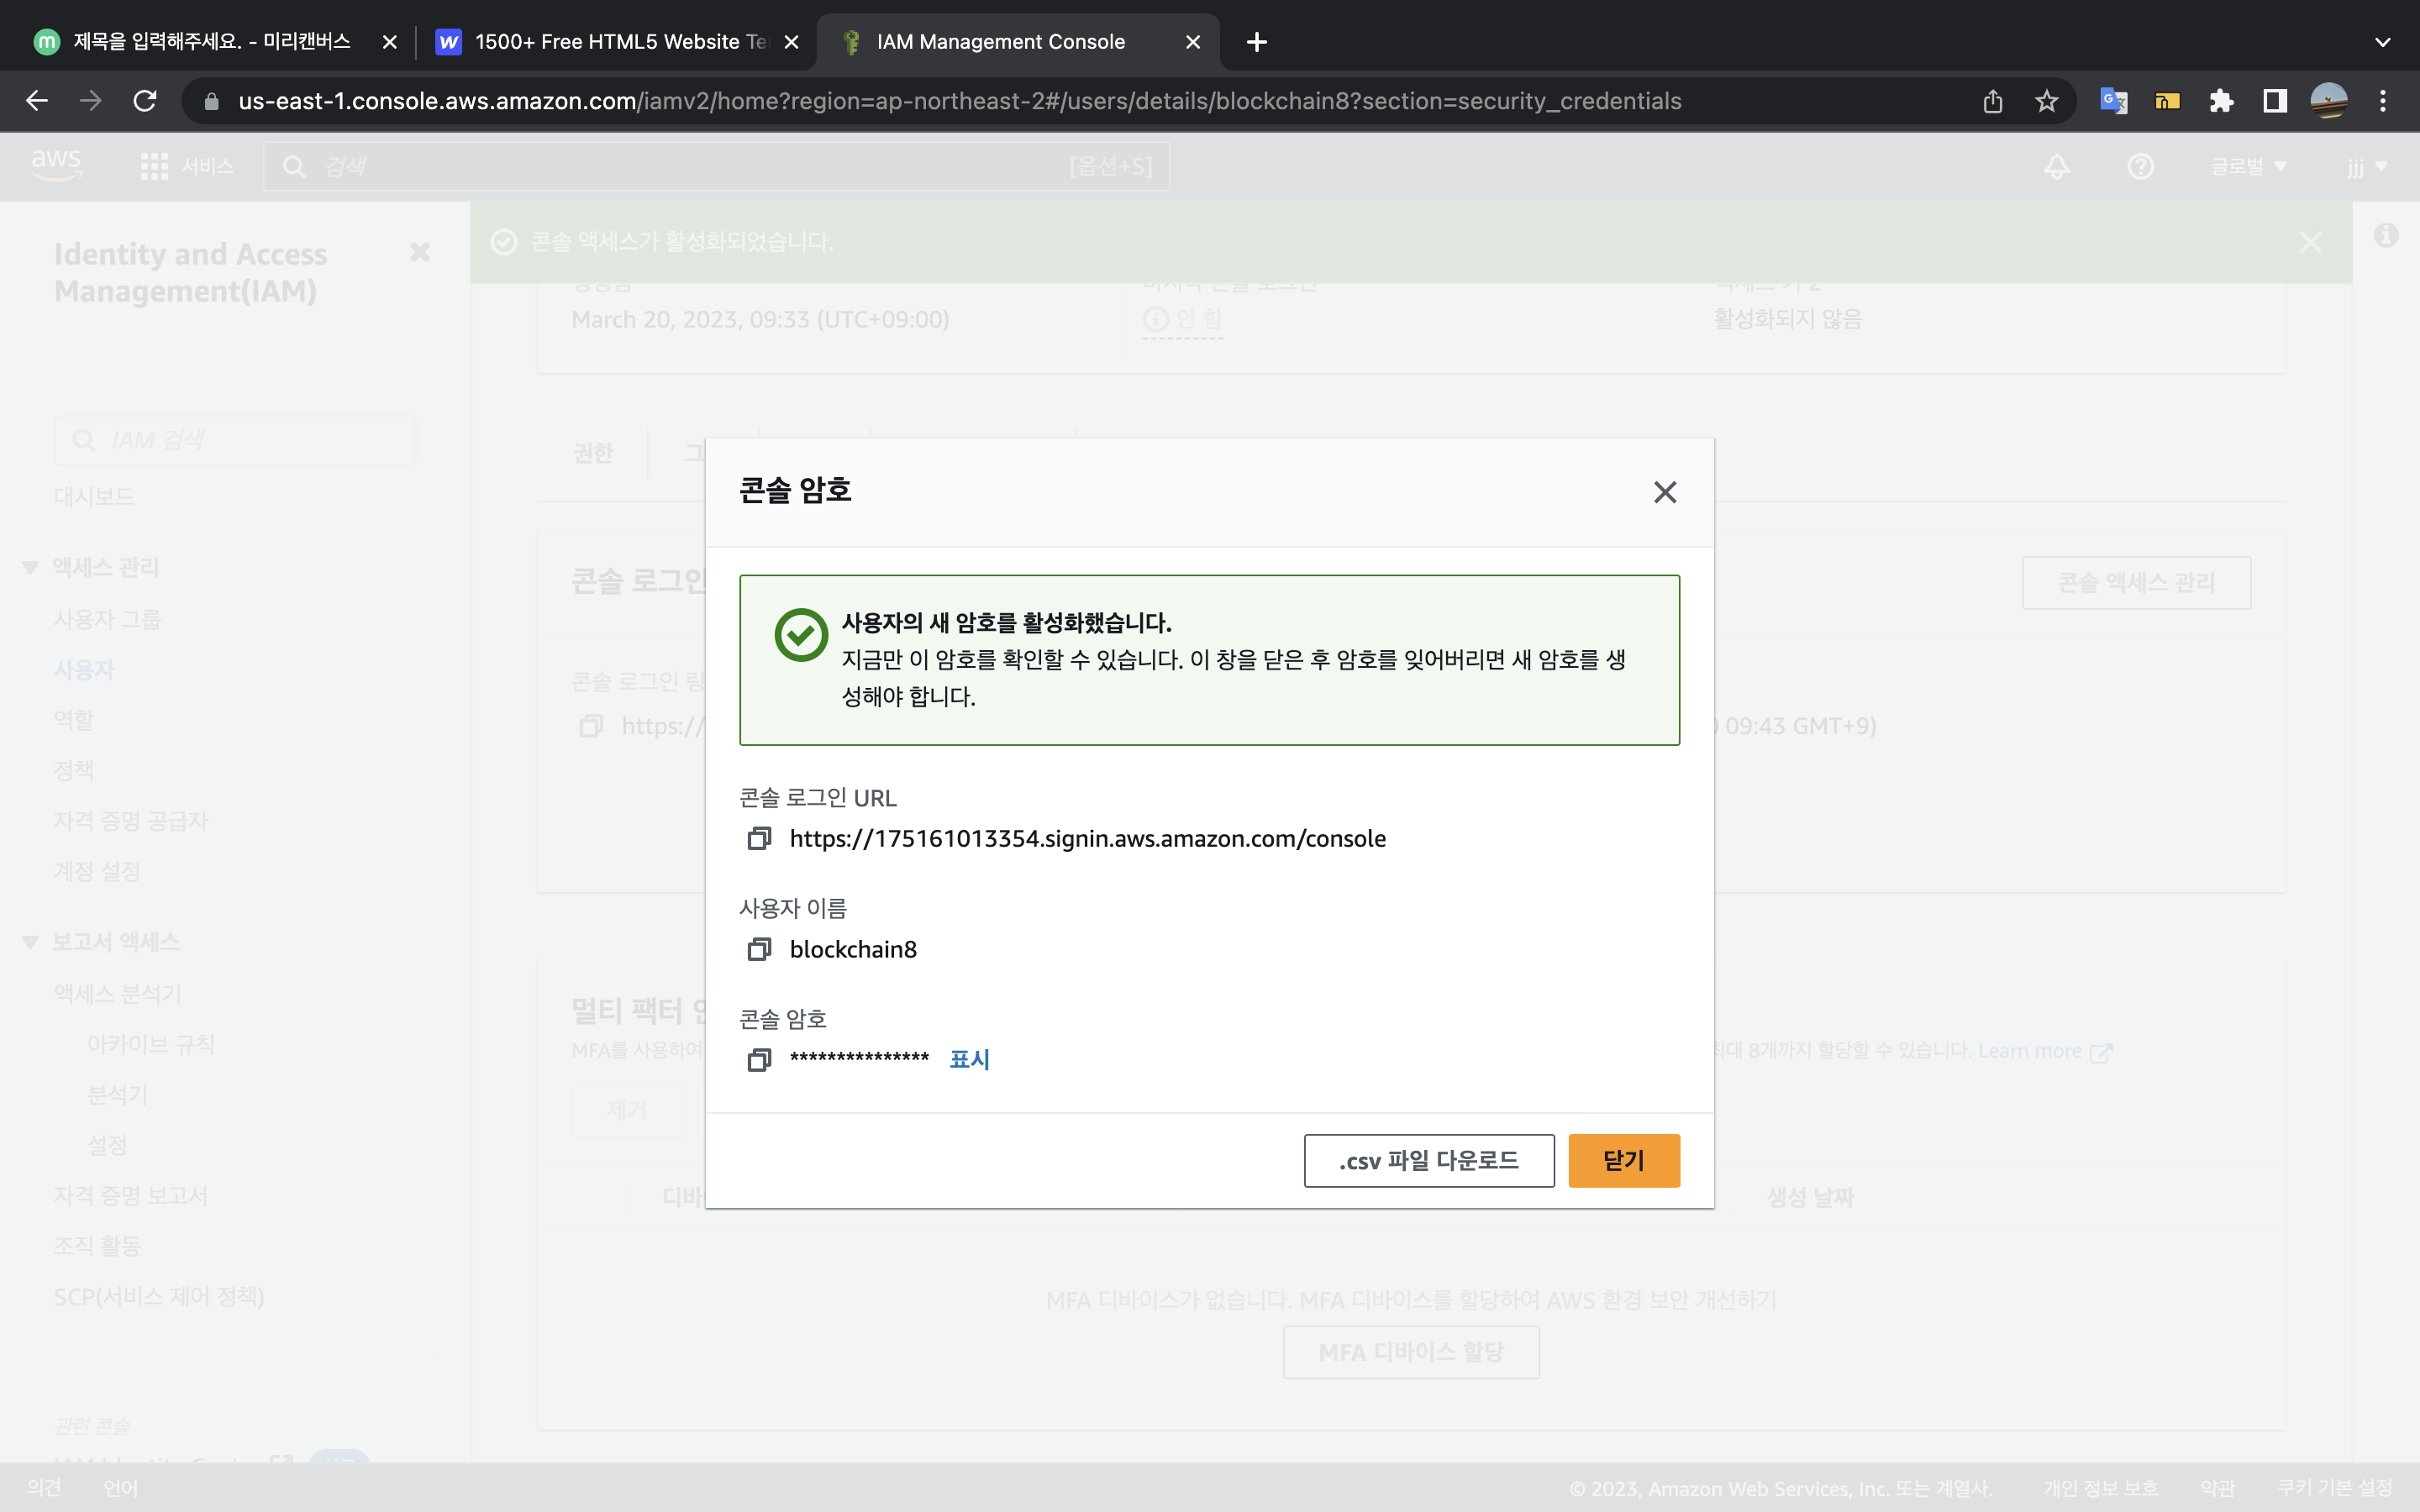
Task: Open the Chrome extensions puzzle icon
Action: point(2221,101)
